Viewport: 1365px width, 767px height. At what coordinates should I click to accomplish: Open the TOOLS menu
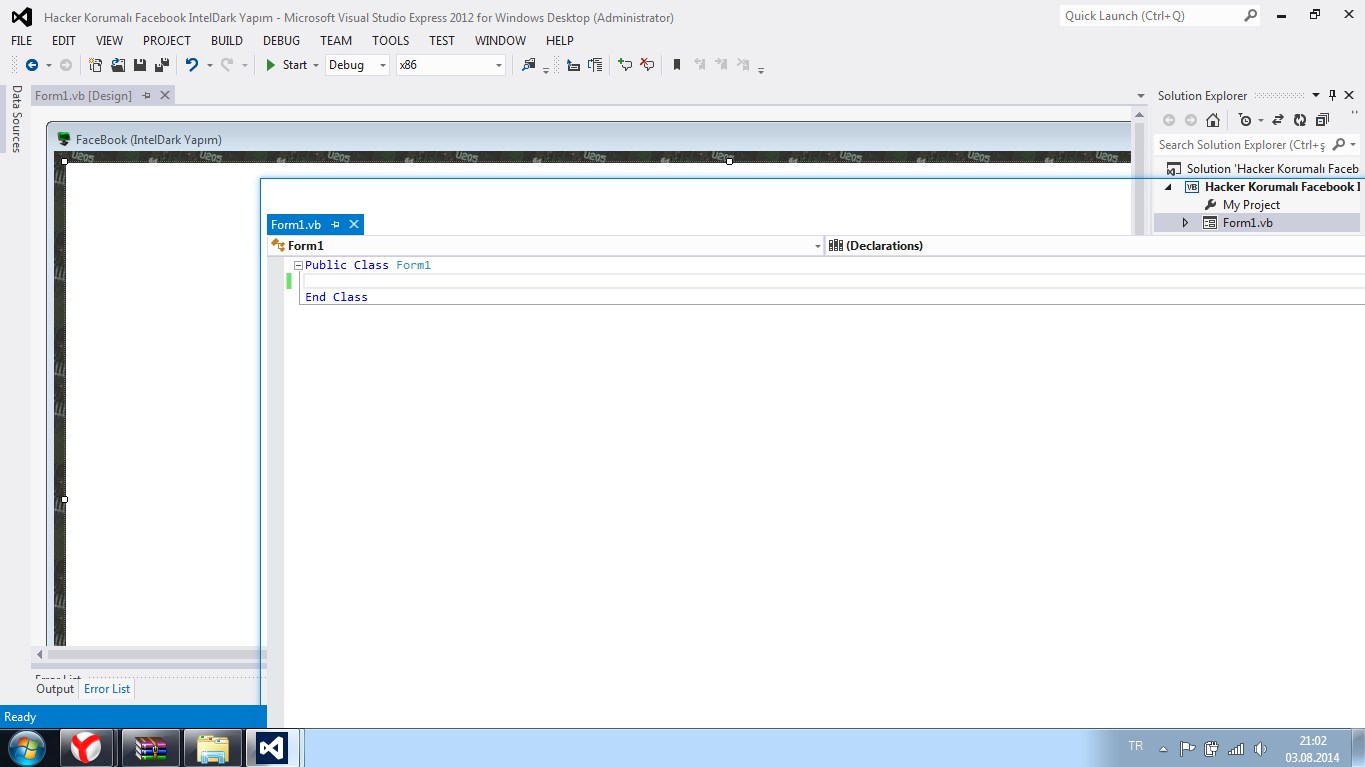[x=391, y=41]
